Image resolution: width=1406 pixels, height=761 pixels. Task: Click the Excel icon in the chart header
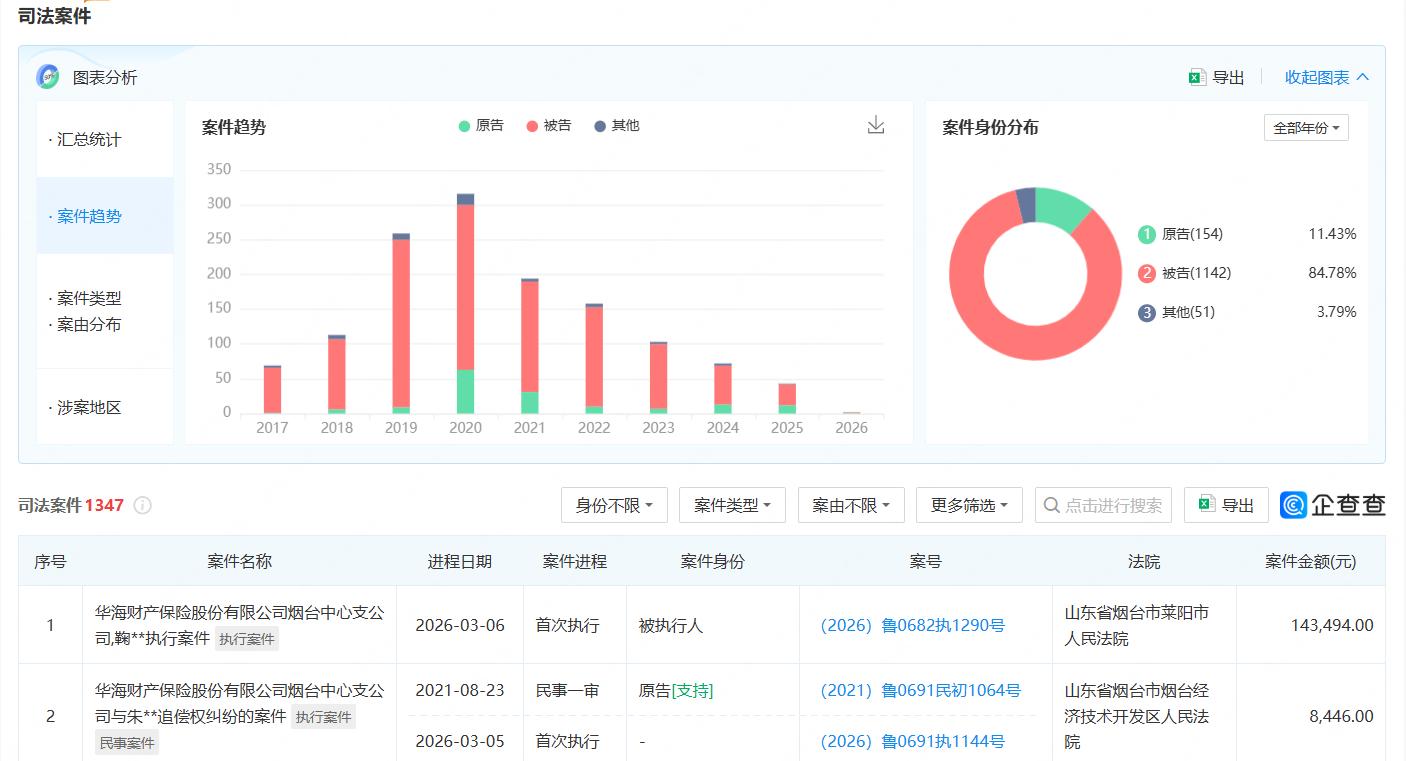point(1197,78)
